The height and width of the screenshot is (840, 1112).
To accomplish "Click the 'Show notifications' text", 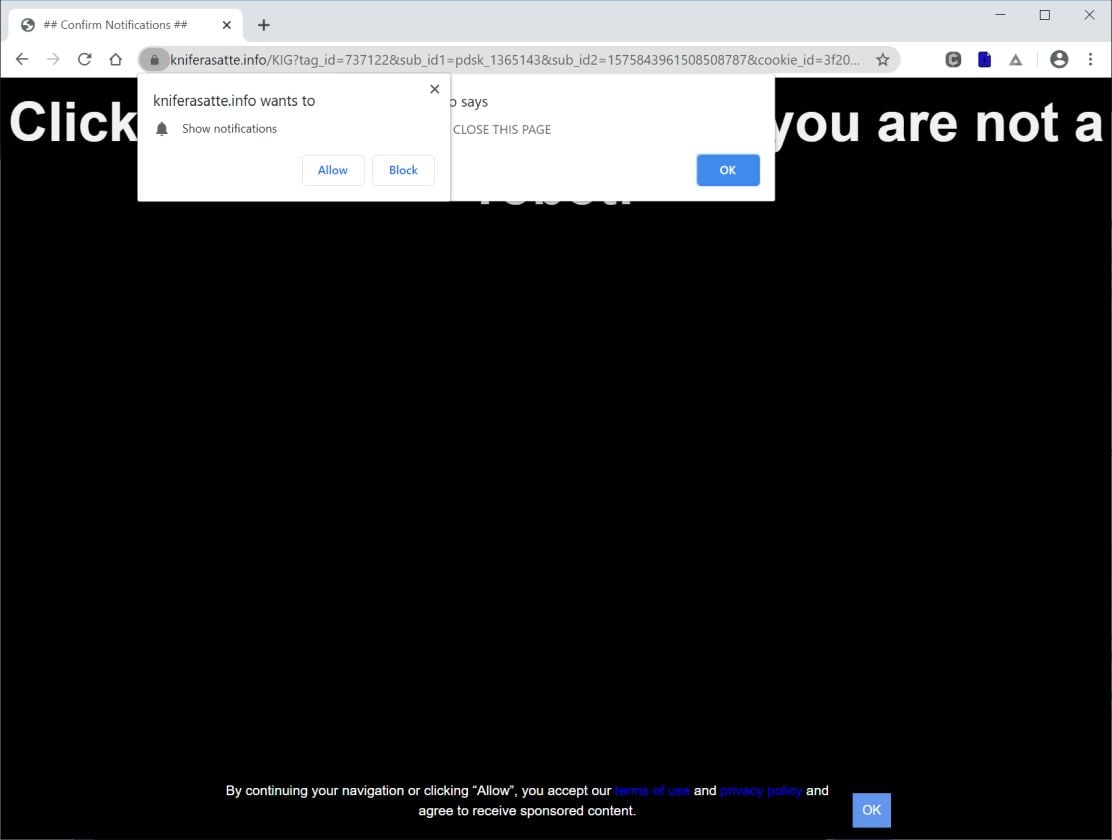I will click(229, 128).
